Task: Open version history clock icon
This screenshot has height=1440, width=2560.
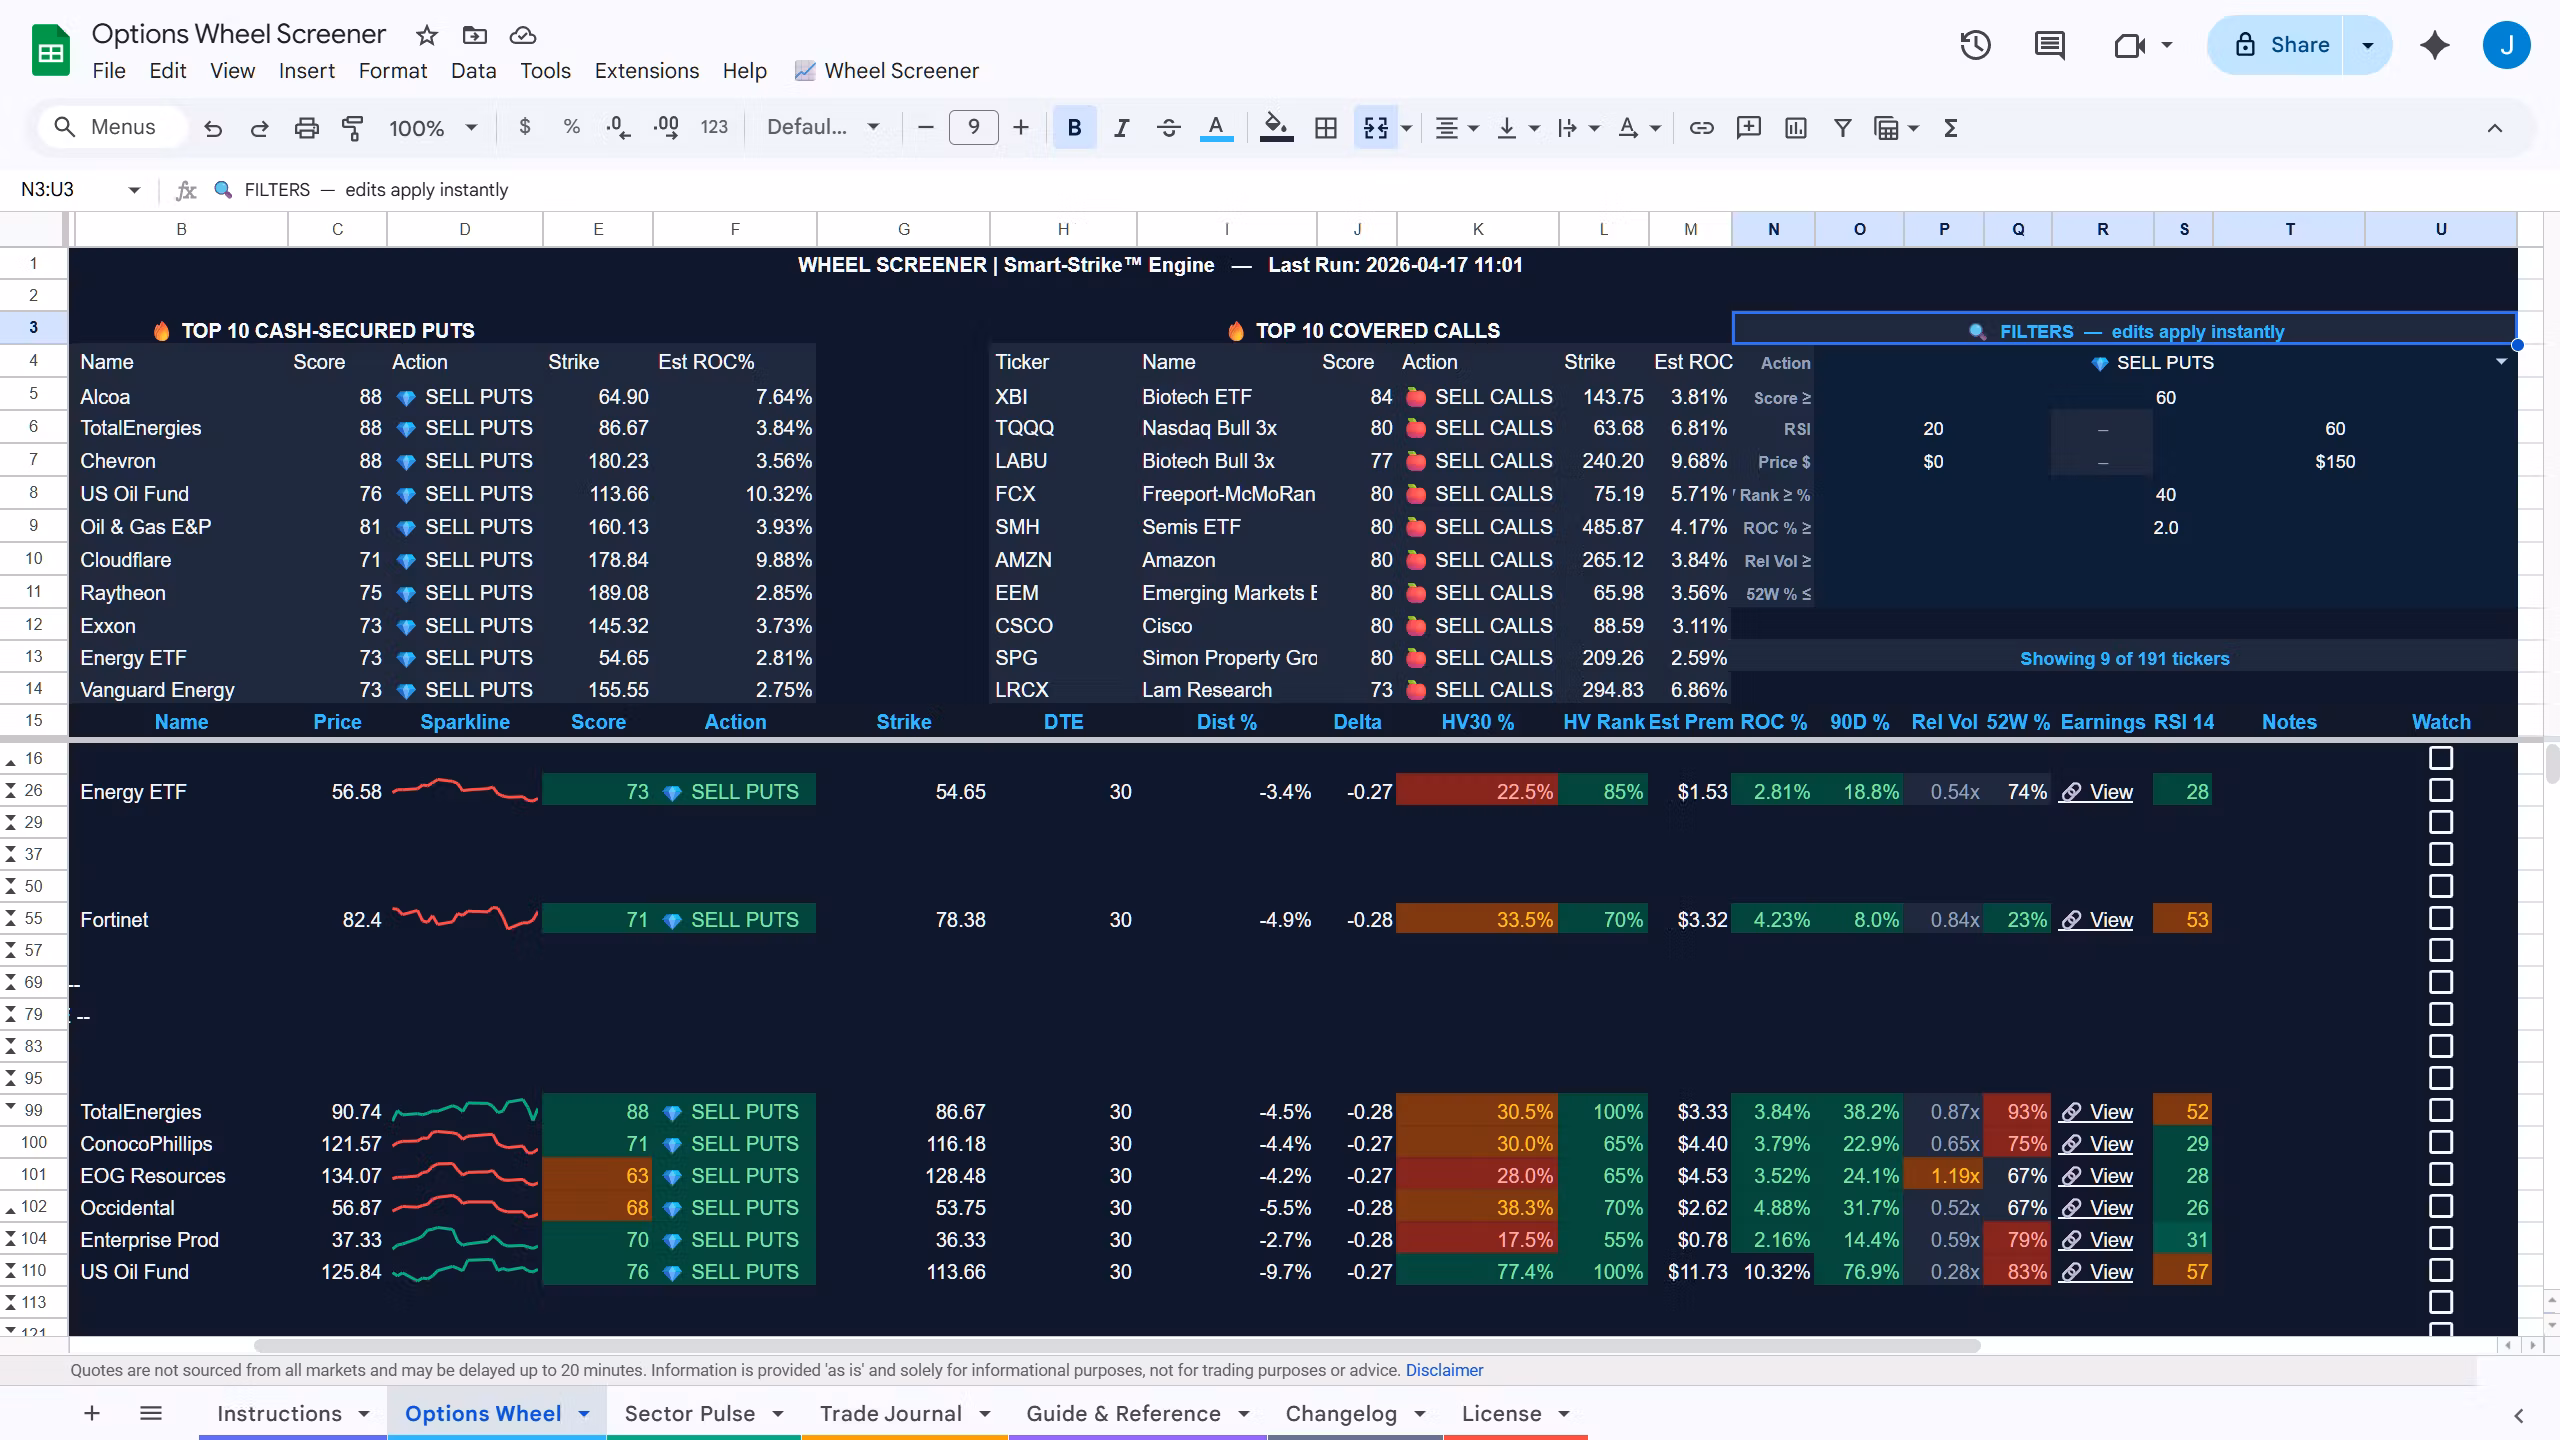Action: (x=1975, y=45)
